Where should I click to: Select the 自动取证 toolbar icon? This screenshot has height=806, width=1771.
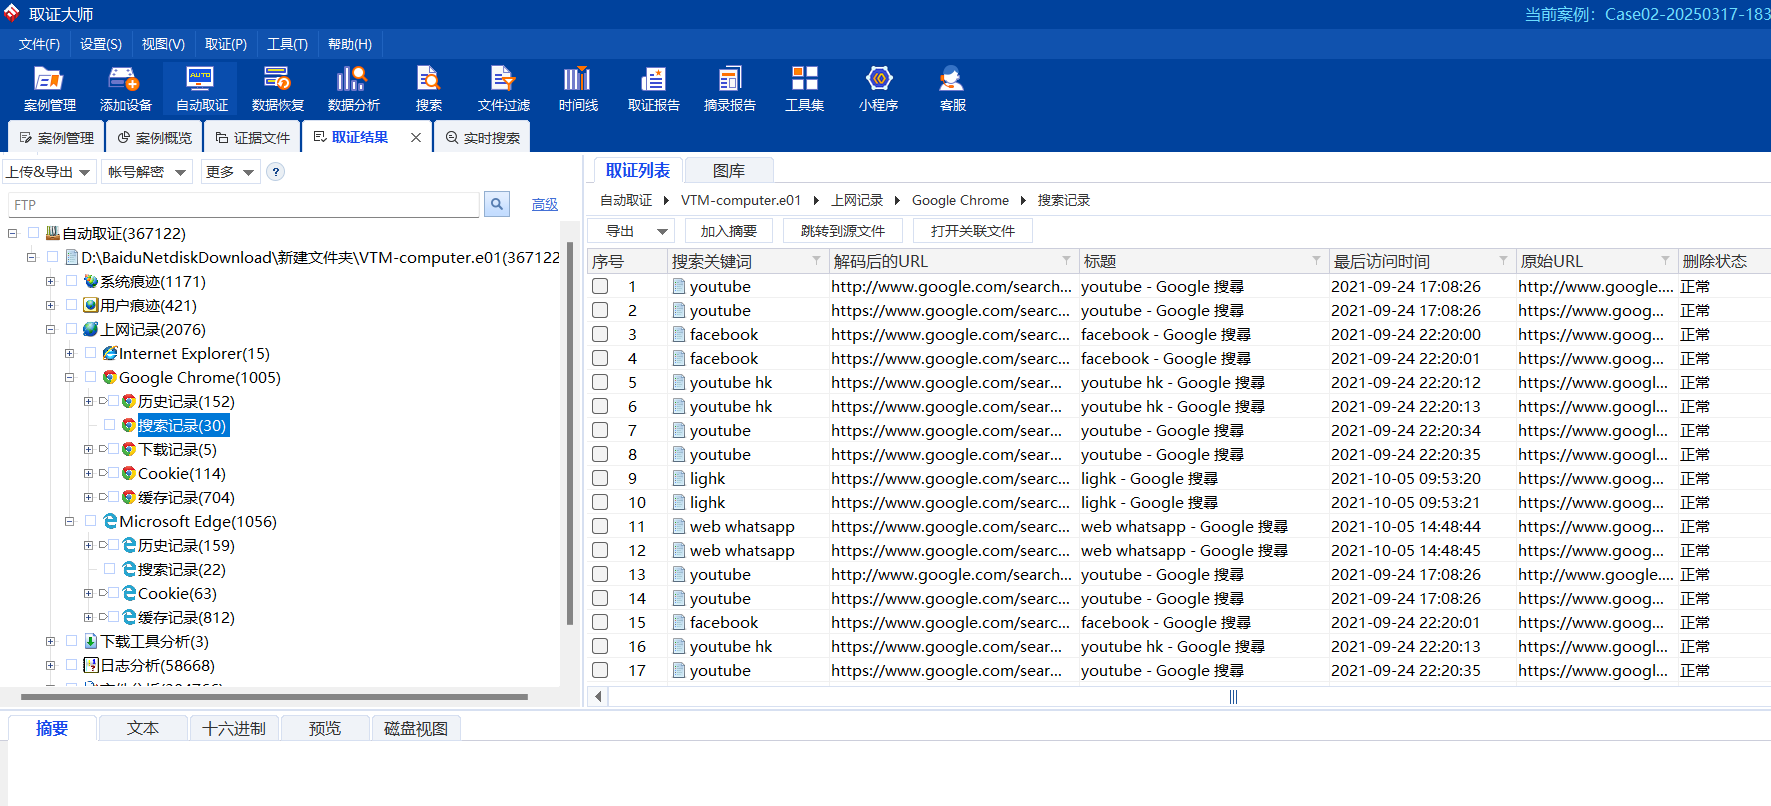(201, 89)
